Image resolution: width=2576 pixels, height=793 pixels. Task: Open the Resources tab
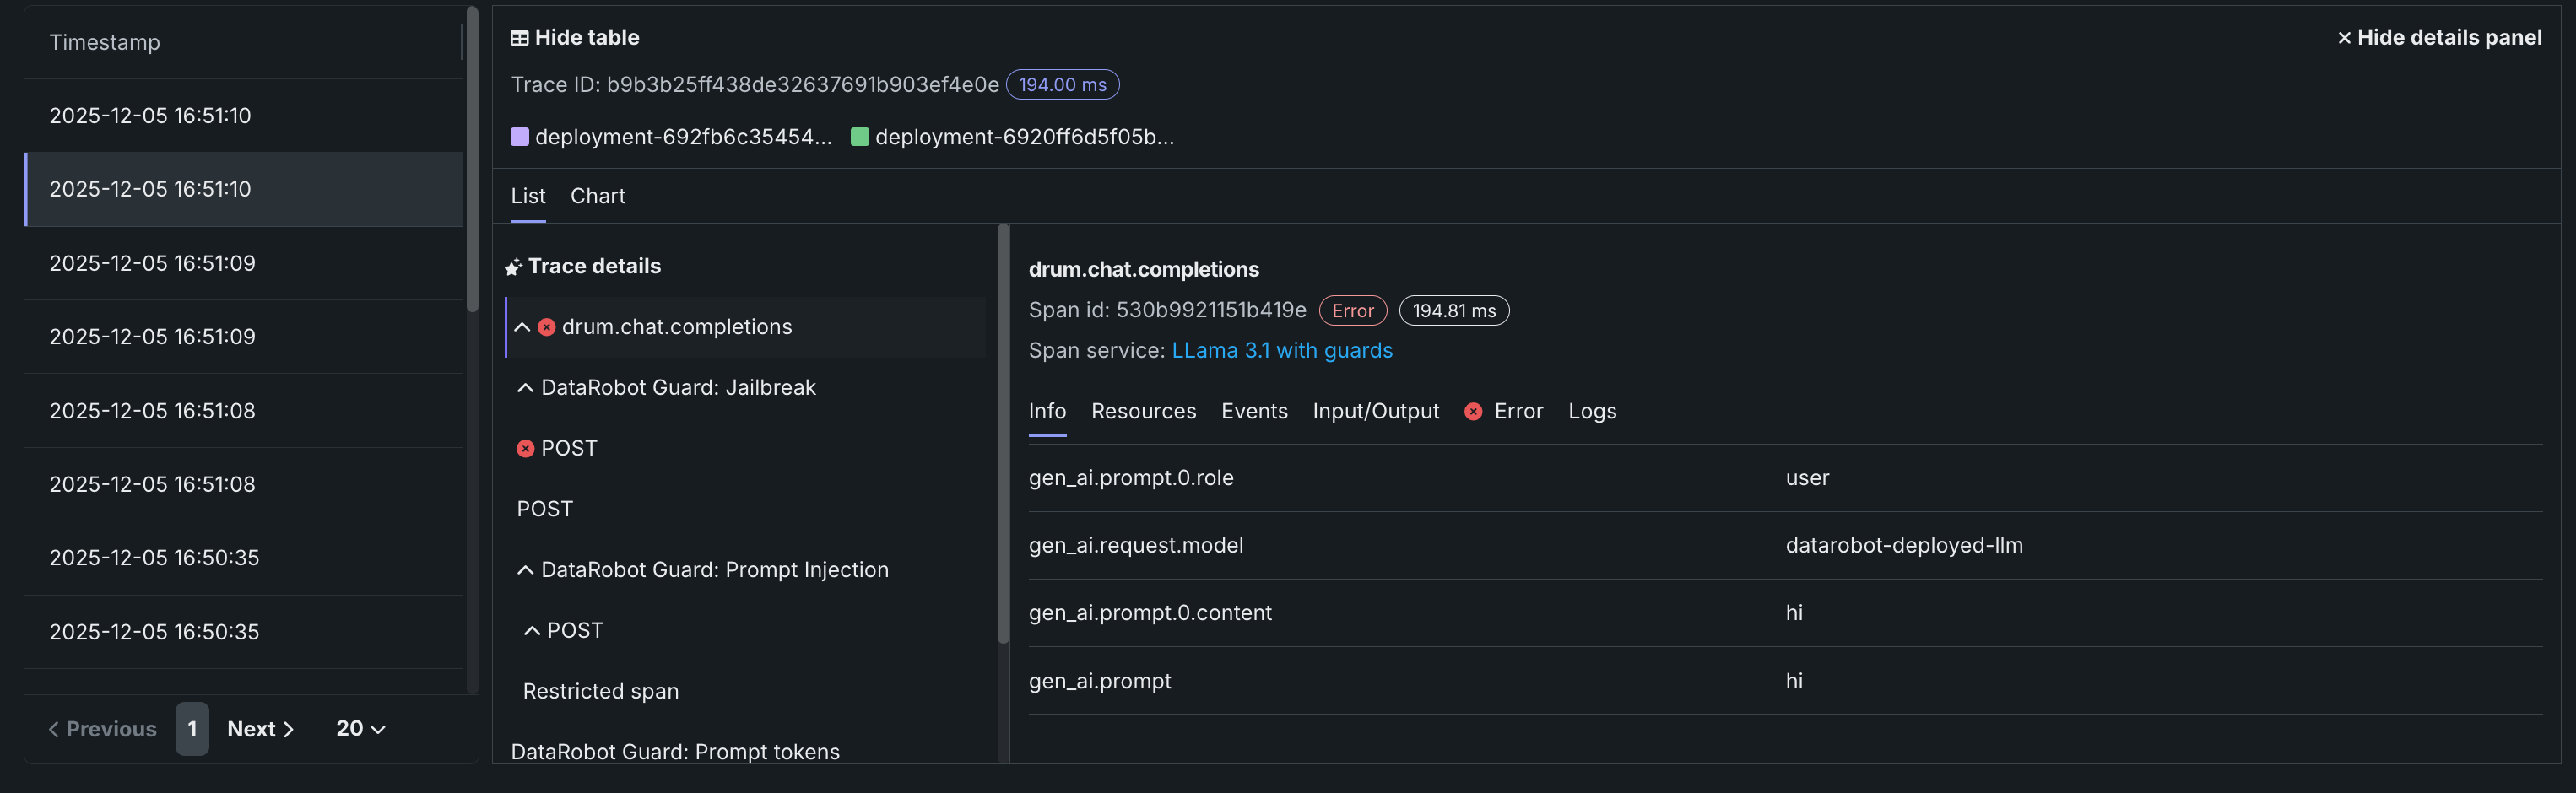(1143, 412)
